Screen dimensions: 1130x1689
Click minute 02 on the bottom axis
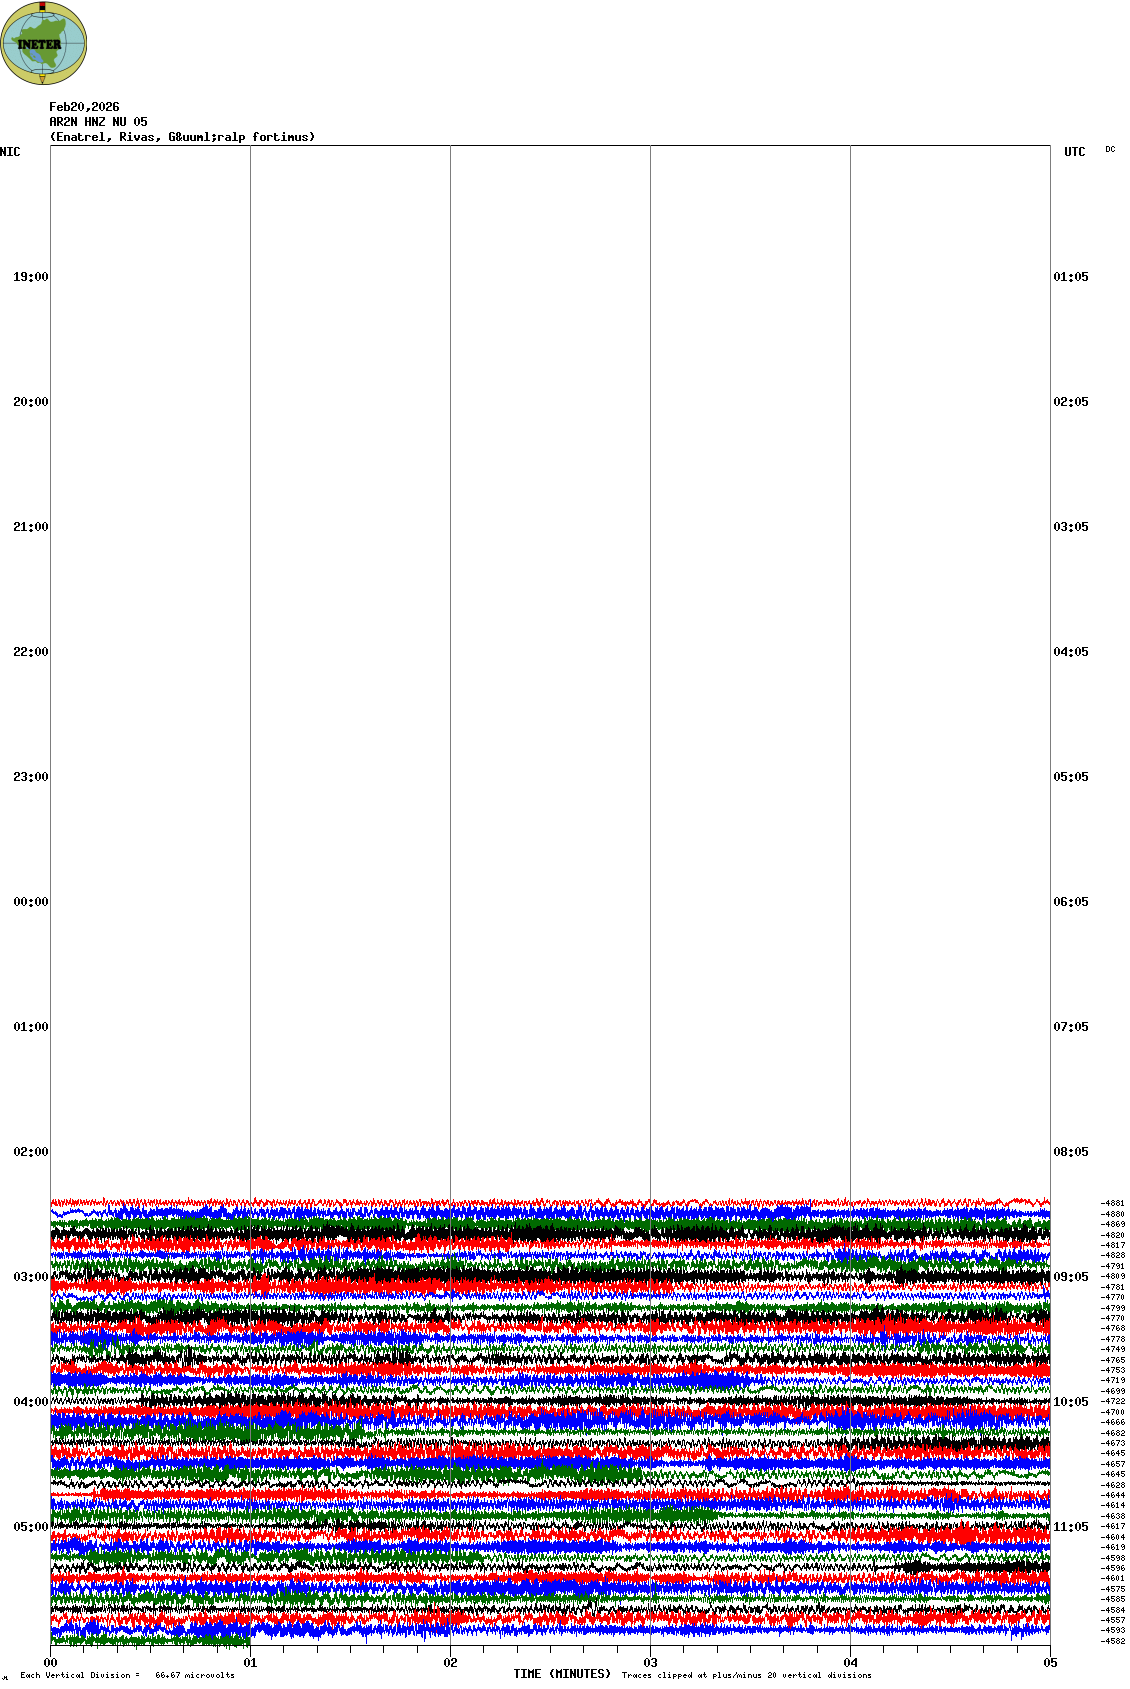click(451, 1663)
